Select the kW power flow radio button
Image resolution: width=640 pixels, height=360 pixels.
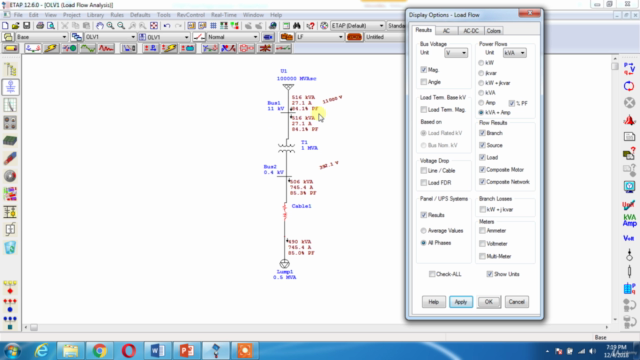[x=481, y=63]
